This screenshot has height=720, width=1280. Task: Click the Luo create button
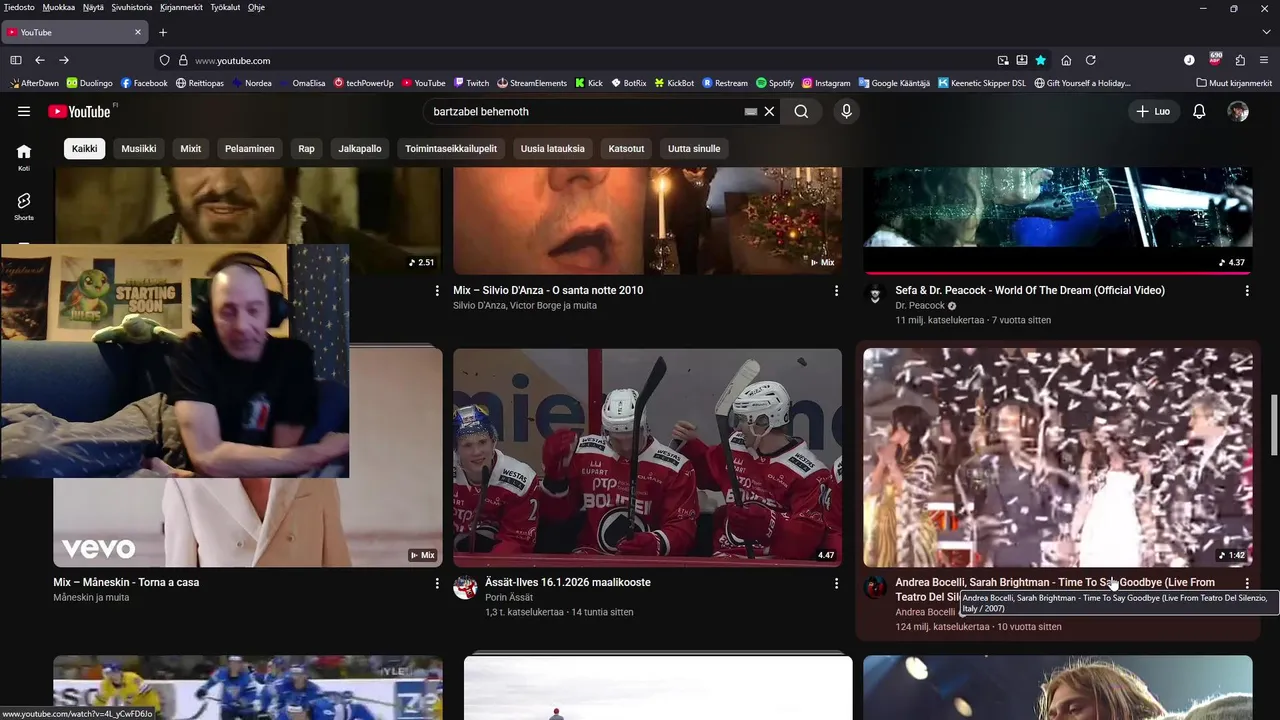pyautogui.click(x=1153, y=112)
